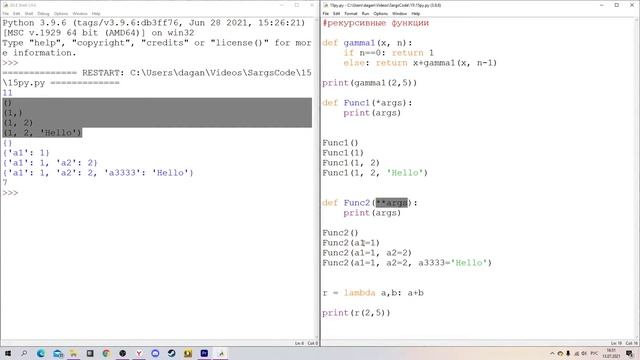Click the Ln indicator in shell status bar
The width and height of the screenshot is (640, 360).
[x=299, y=343]
